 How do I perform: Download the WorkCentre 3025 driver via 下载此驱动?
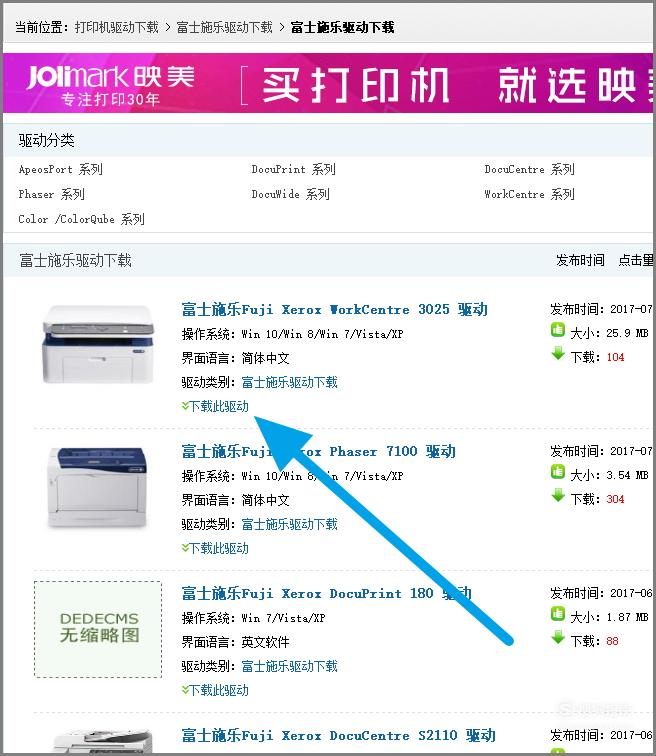215,406
